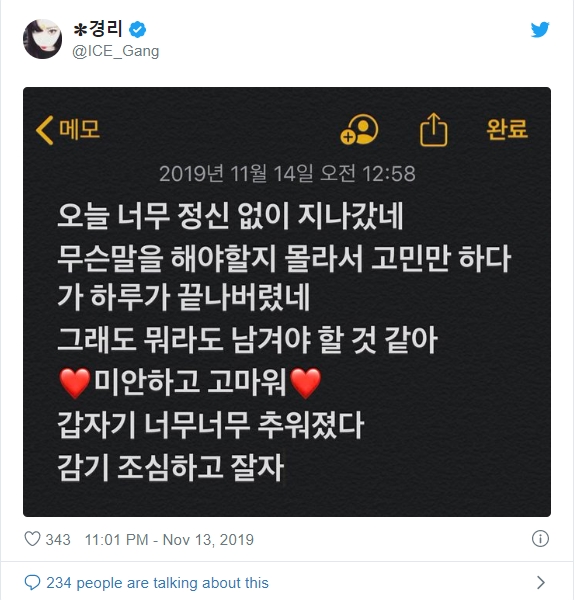Tap the 완료 done button
The image size is (576, 600).
pyautogui.click(x=507, y=129)
